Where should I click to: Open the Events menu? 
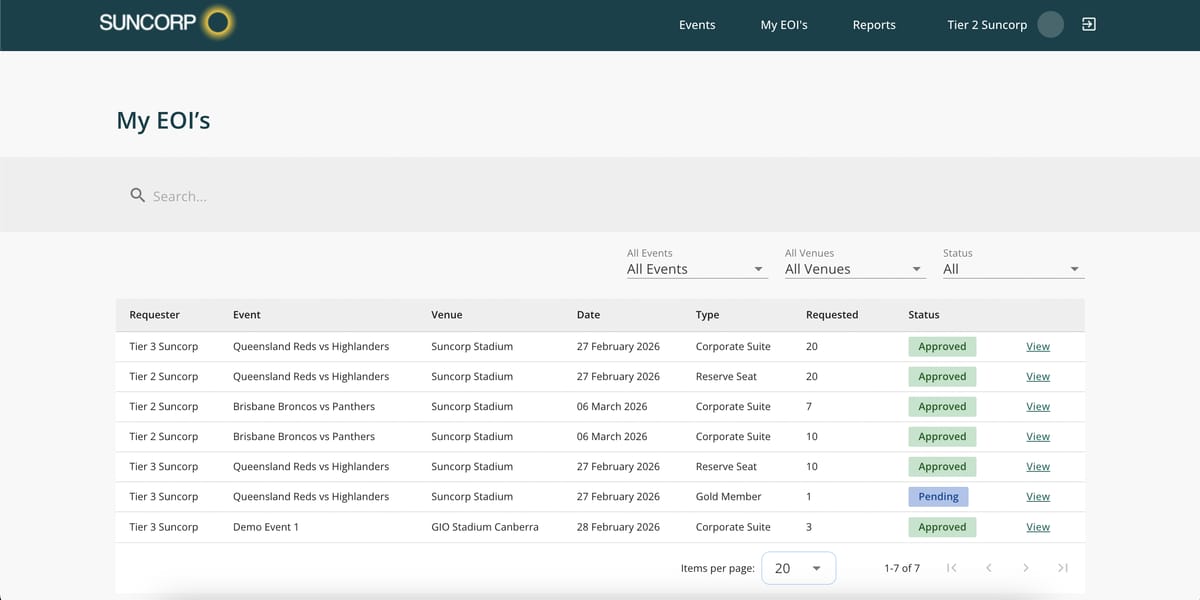pos(697,25)
